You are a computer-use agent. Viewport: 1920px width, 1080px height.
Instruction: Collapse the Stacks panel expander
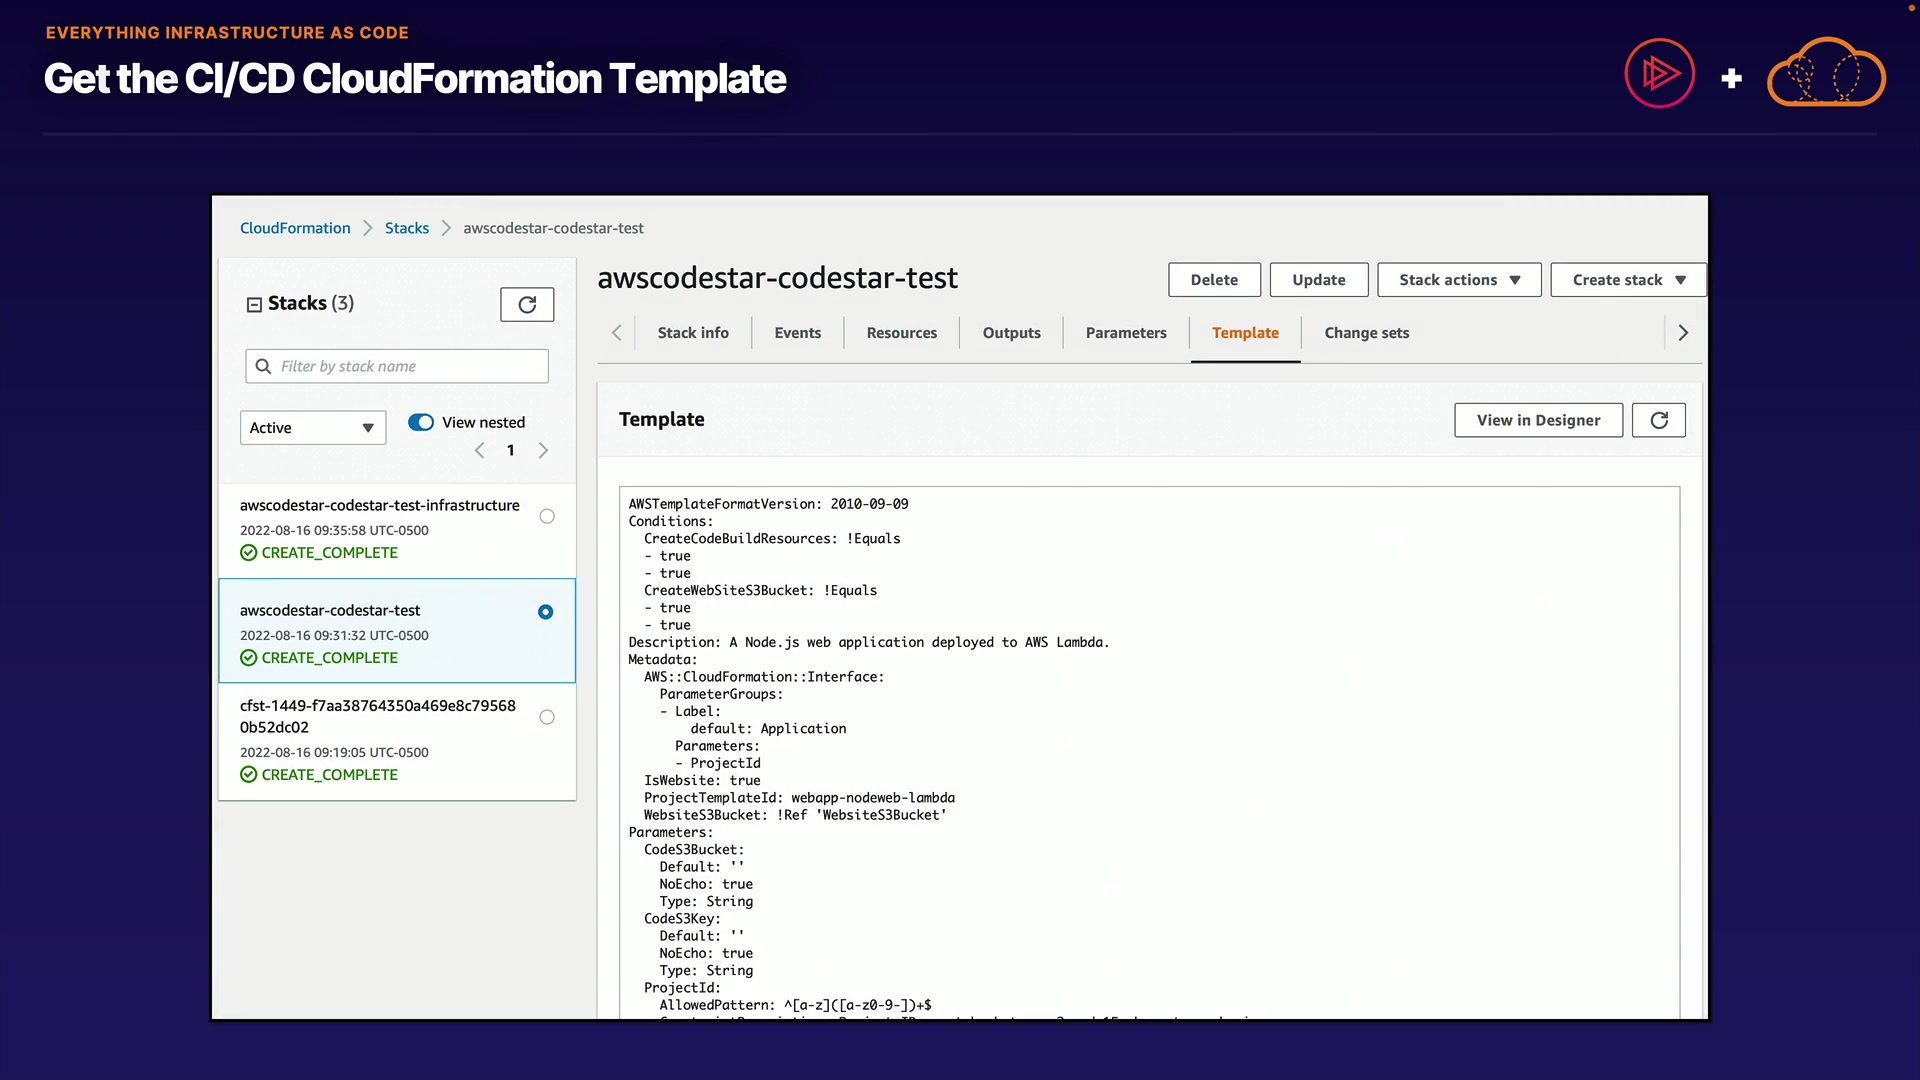tap(254, 304)
